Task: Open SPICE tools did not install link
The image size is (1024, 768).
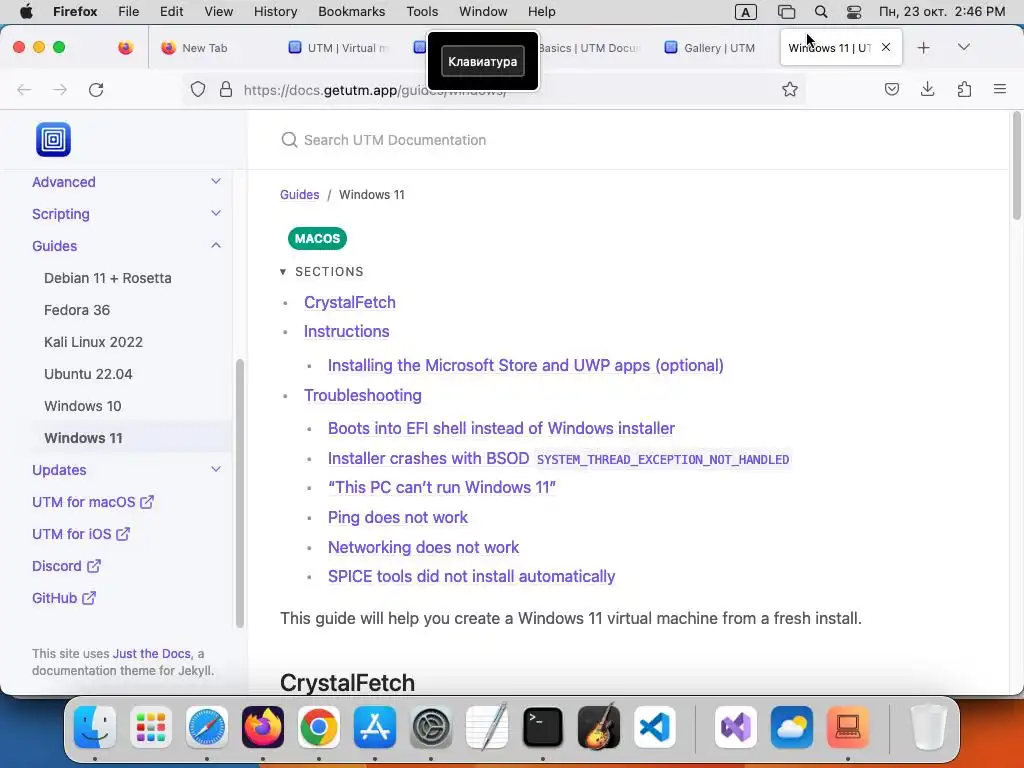Action: click(x=472, y=577)
